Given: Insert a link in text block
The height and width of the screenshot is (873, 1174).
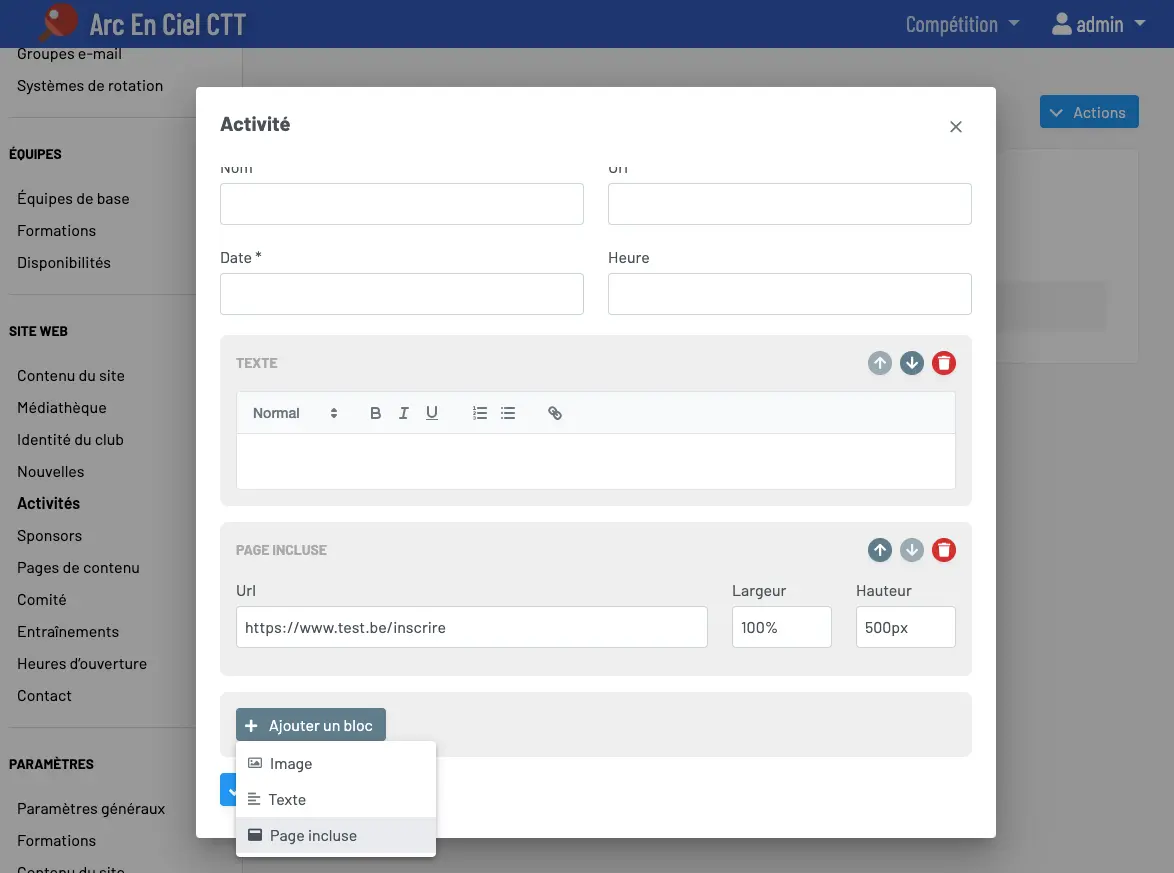Looking at the screenshot, I should [555, 413].
